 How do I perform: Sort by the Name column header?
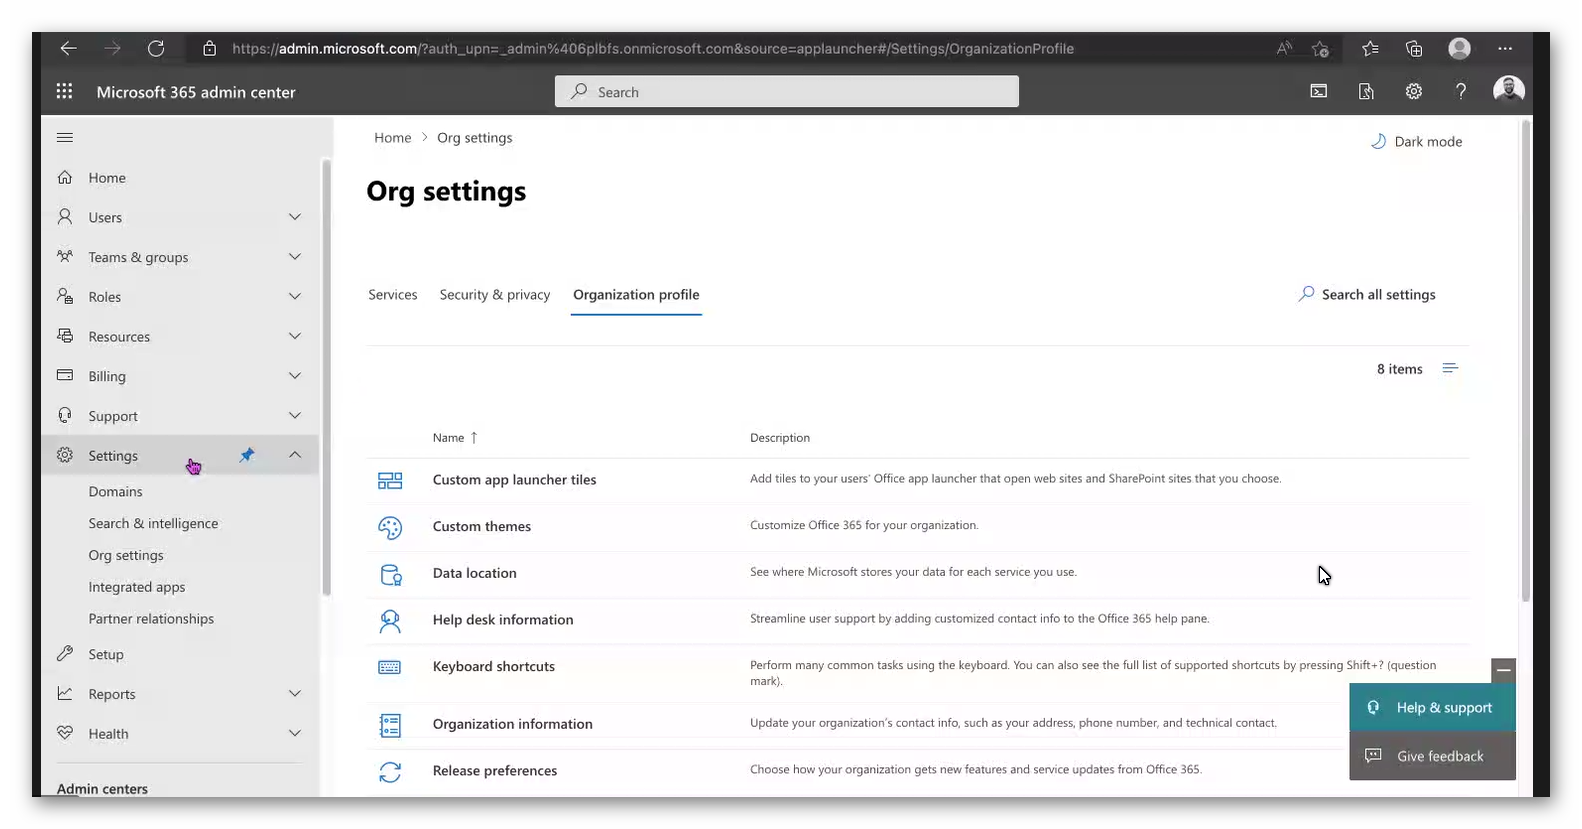(455, 438)
